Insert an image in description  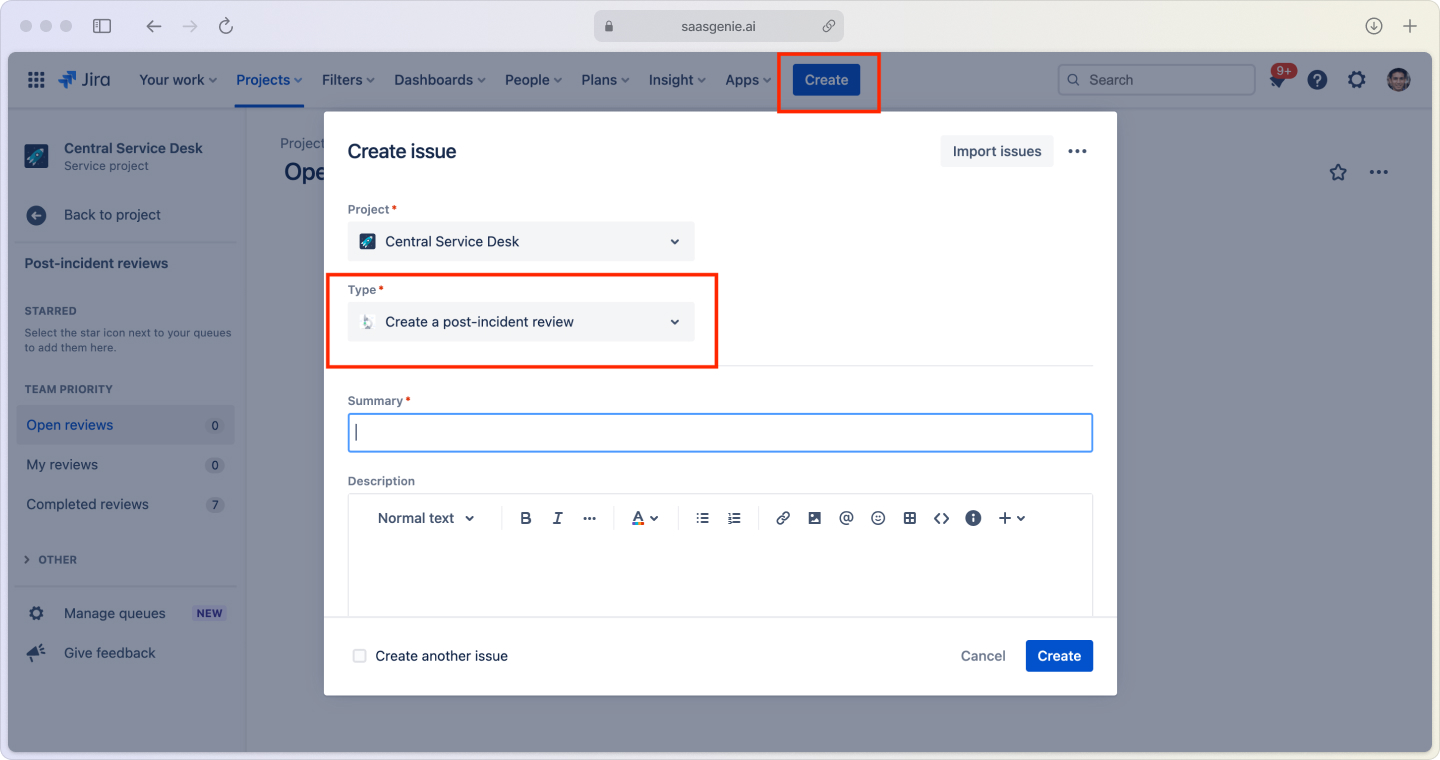[x=815, y=518]
